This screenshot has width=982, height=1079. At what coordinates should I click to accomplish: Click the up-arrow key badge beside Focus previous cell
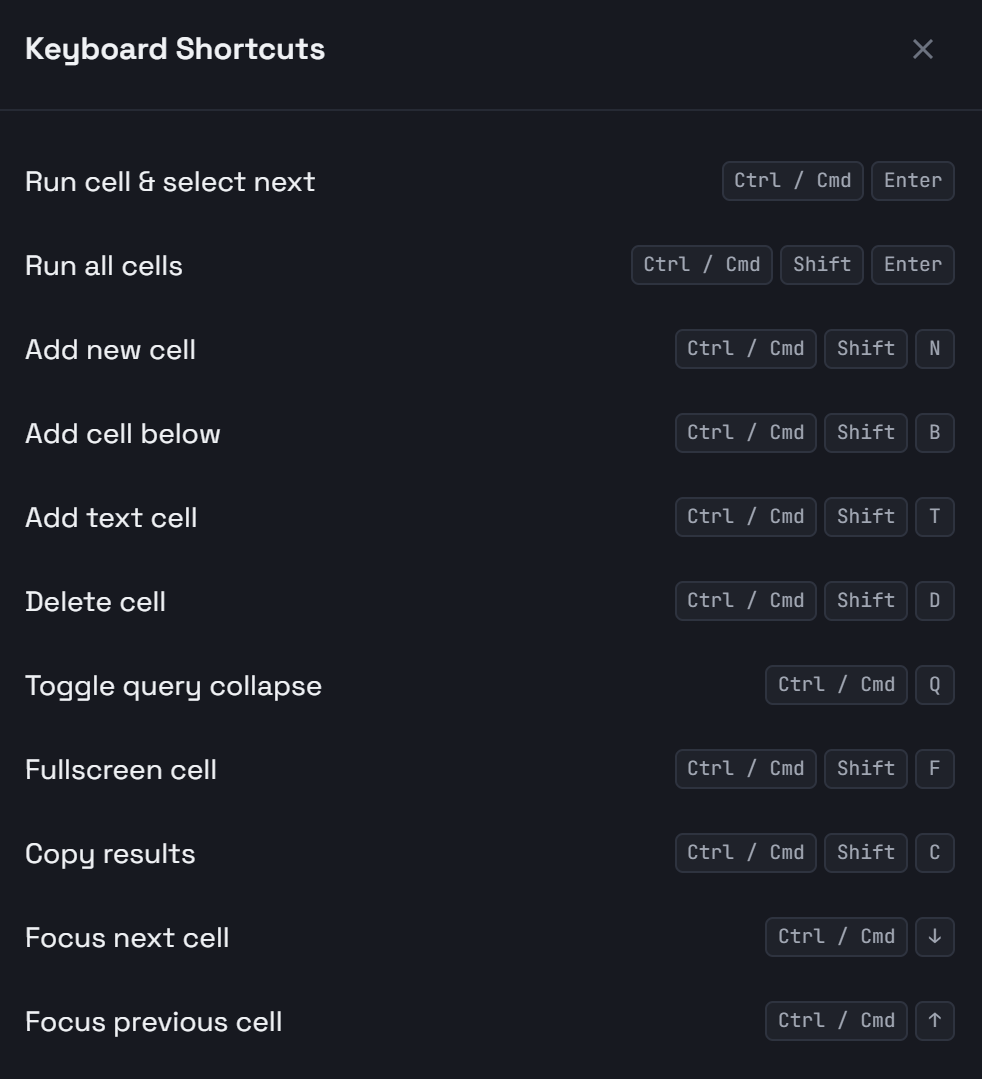tap(936, 1021)
